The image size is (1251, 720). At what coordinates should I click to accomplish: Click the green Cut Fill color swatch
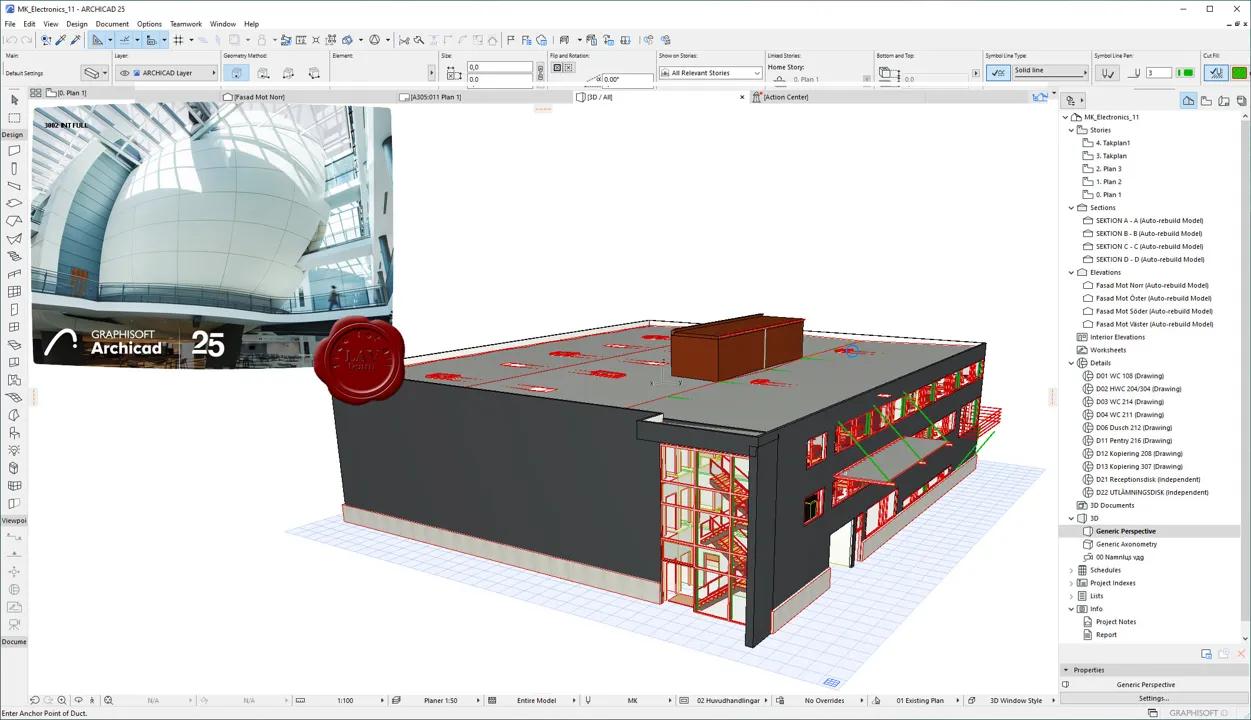pyautogui.click(x=1240, y=73)
